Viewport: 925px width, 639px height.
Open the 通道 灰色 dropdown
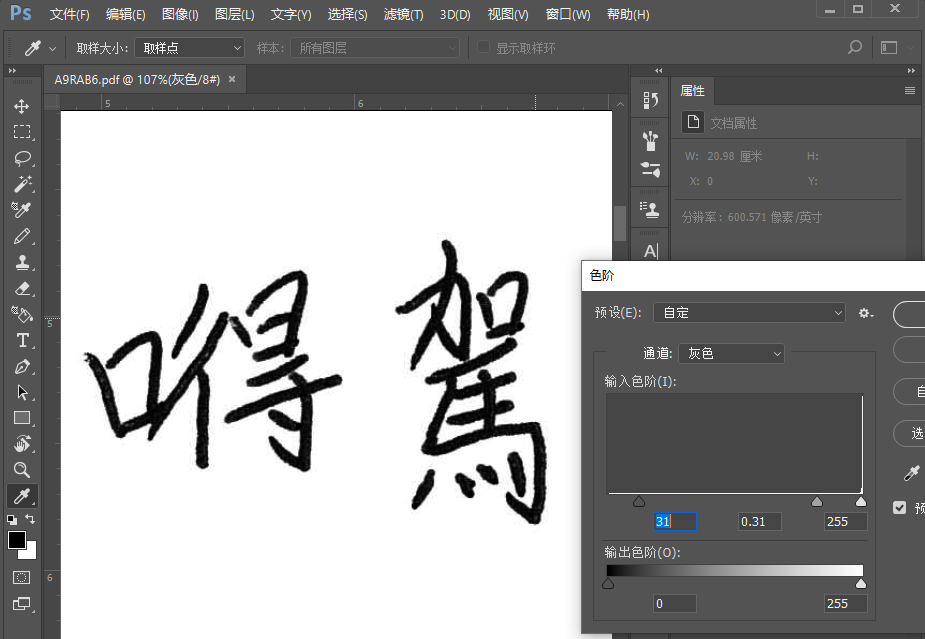coord(732,353)
